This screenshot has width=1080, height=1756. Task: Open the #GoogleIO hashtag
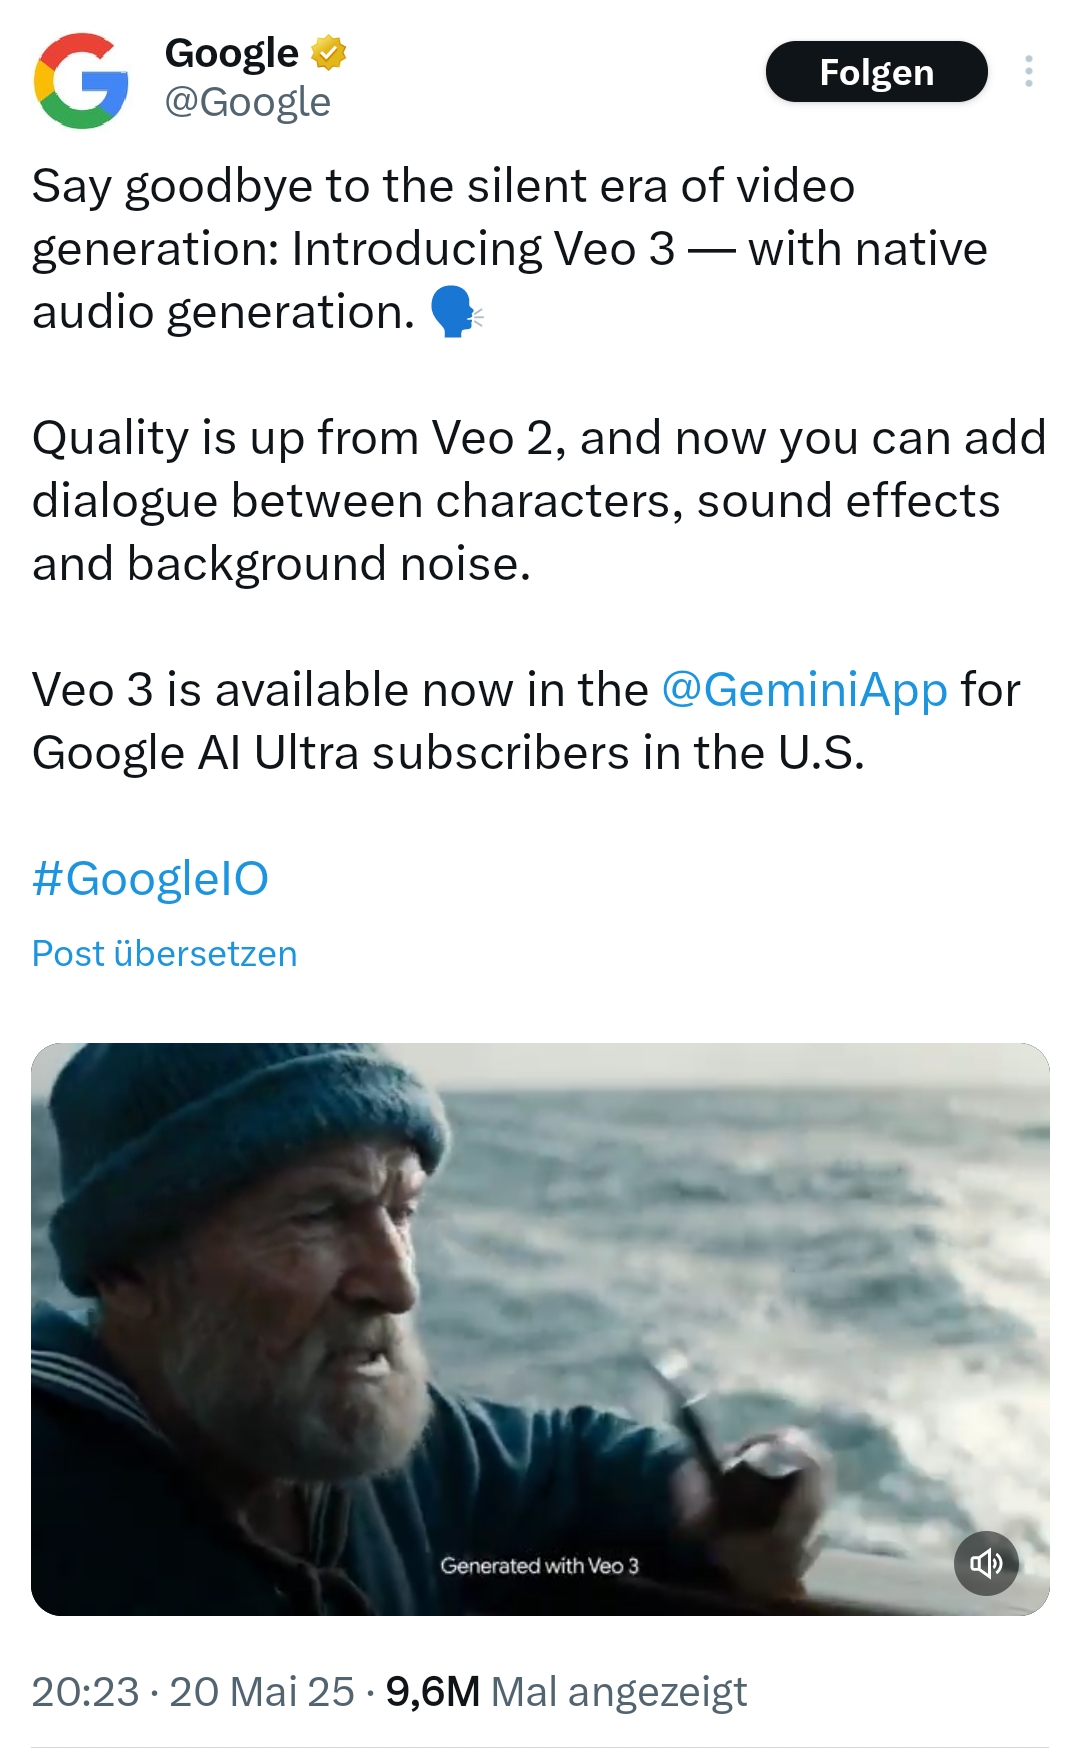(150, 879)
